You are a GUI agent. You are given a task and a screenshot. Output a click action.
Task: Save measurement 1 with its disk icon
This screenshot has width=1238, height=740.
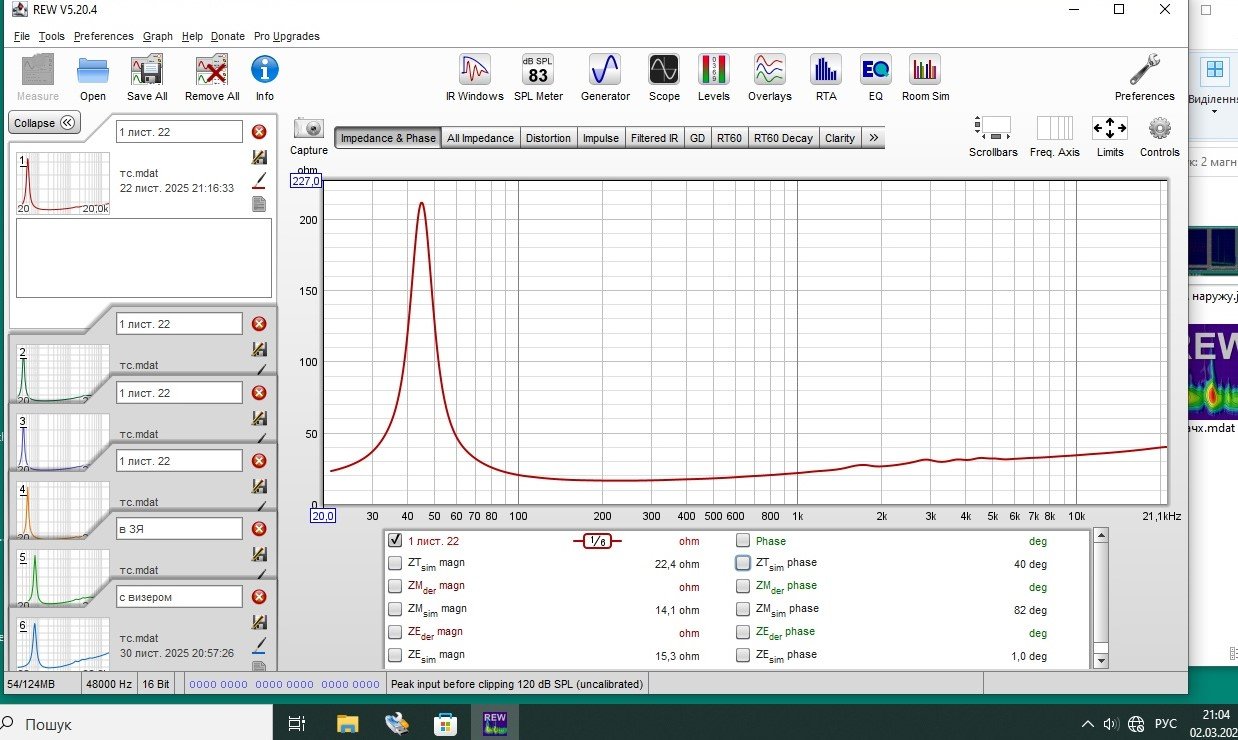coord(259,157)
